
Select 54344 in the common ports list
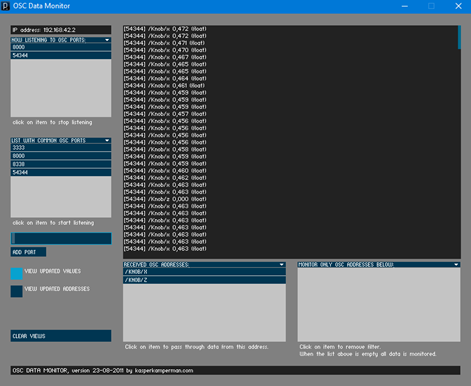(x=61, y=172)
